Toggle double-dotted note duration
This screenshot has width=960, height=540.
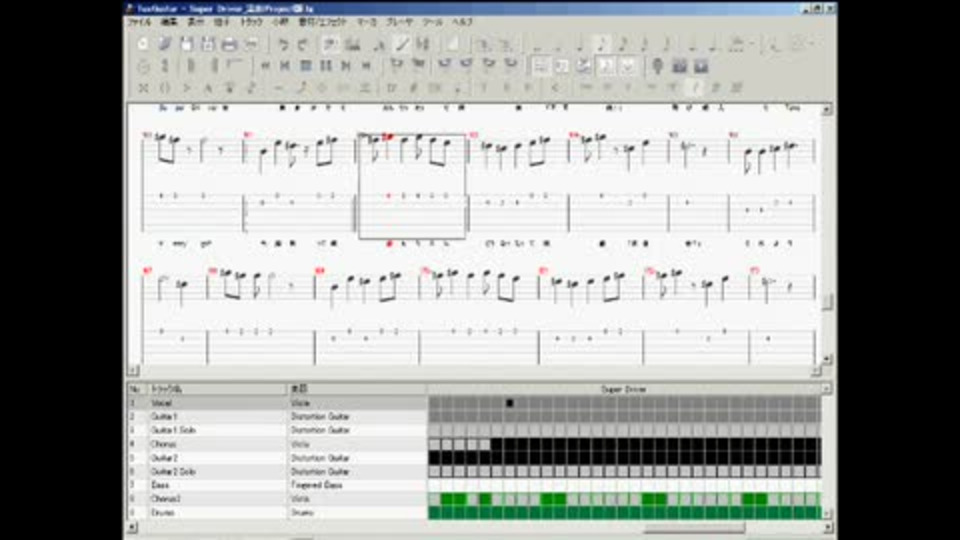click(x=714, y=44)
